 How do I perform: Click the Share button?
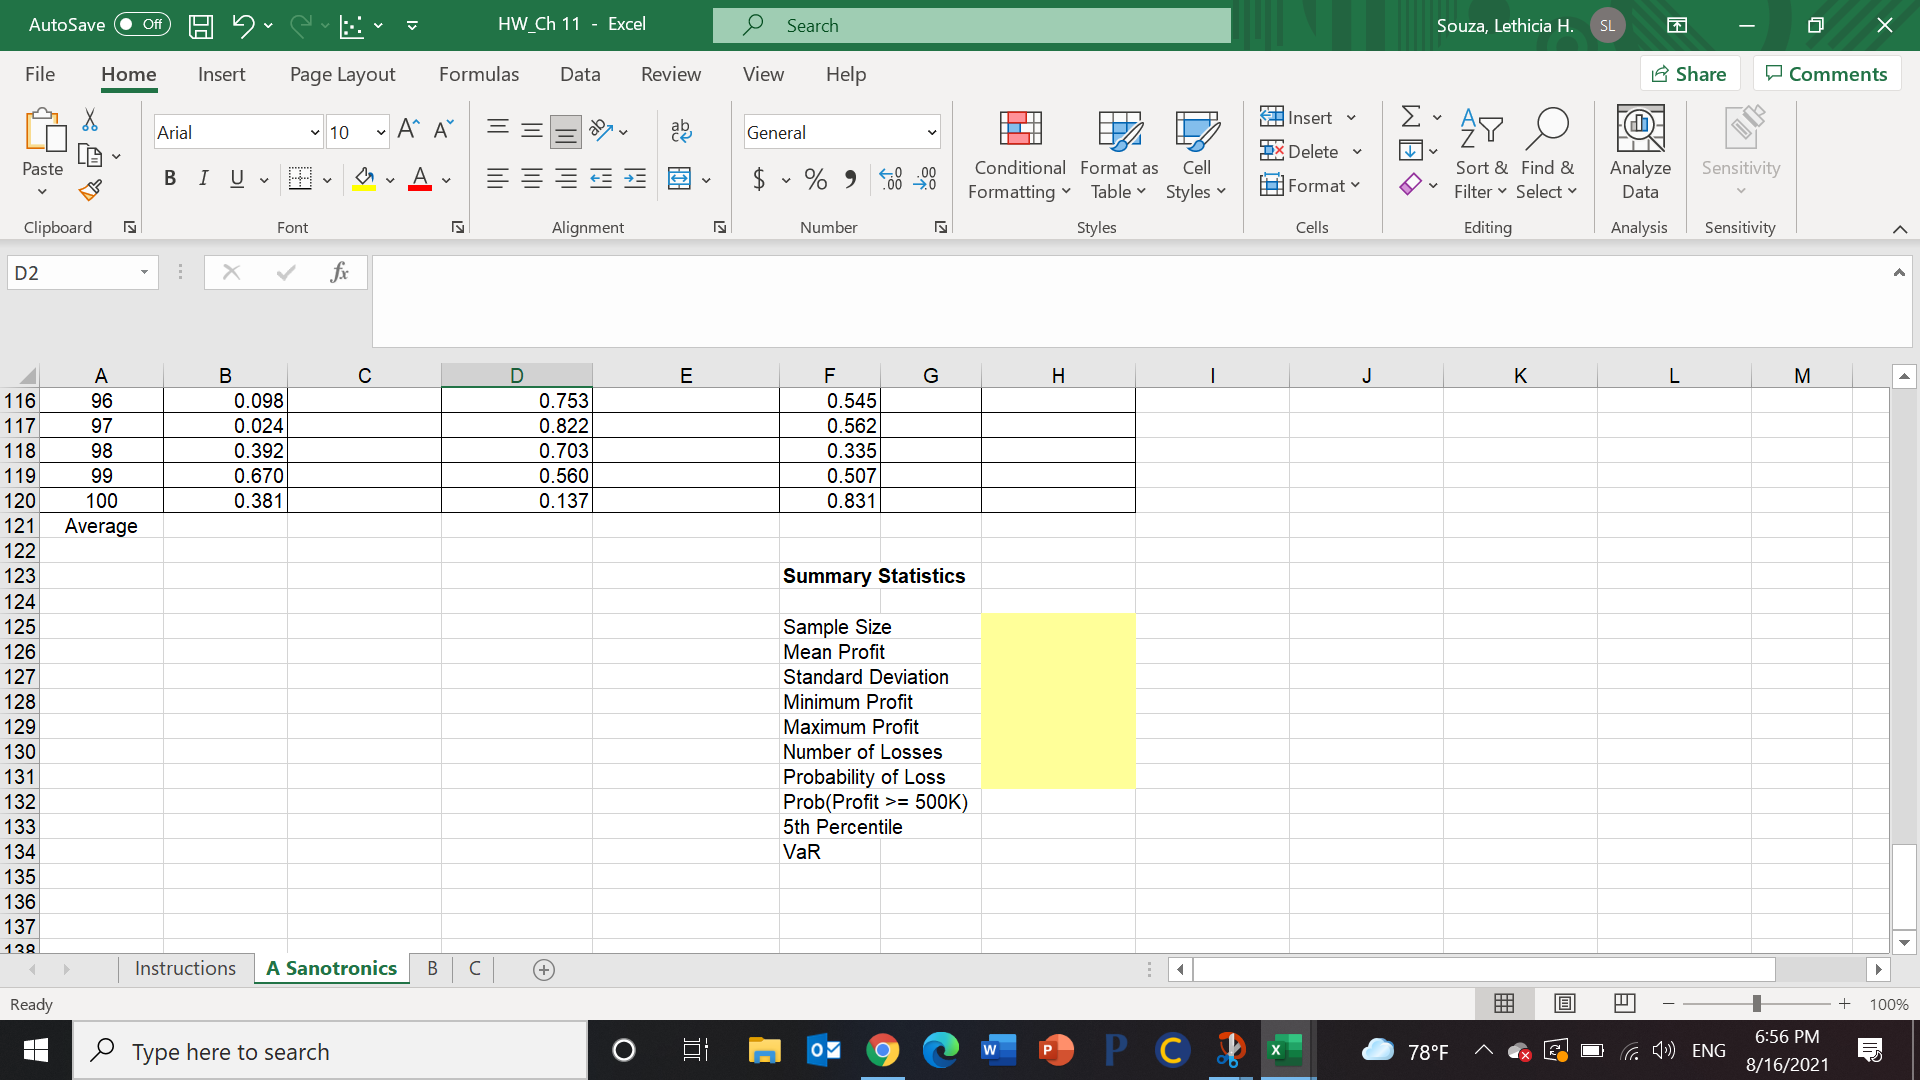tap(1689, 74)
